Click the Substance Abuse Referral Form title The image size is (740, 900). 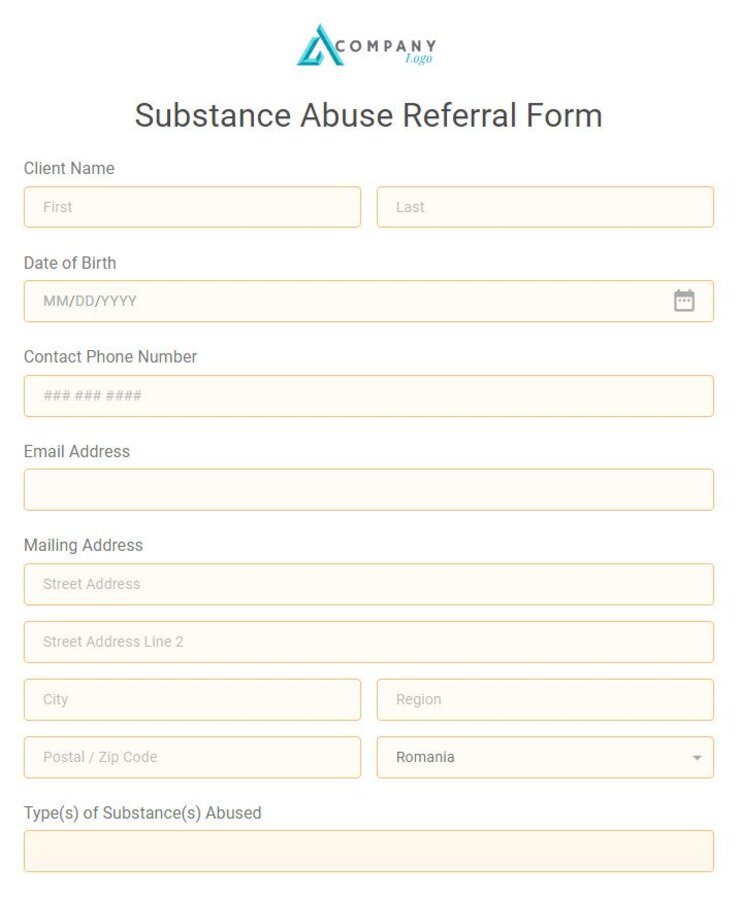tap(369, 116)
